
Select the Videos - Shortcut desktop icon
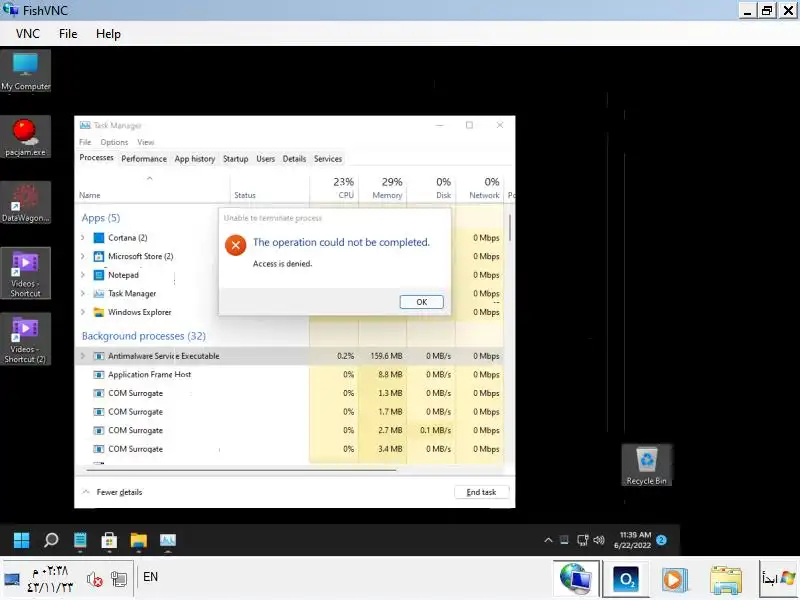point(26,273)
